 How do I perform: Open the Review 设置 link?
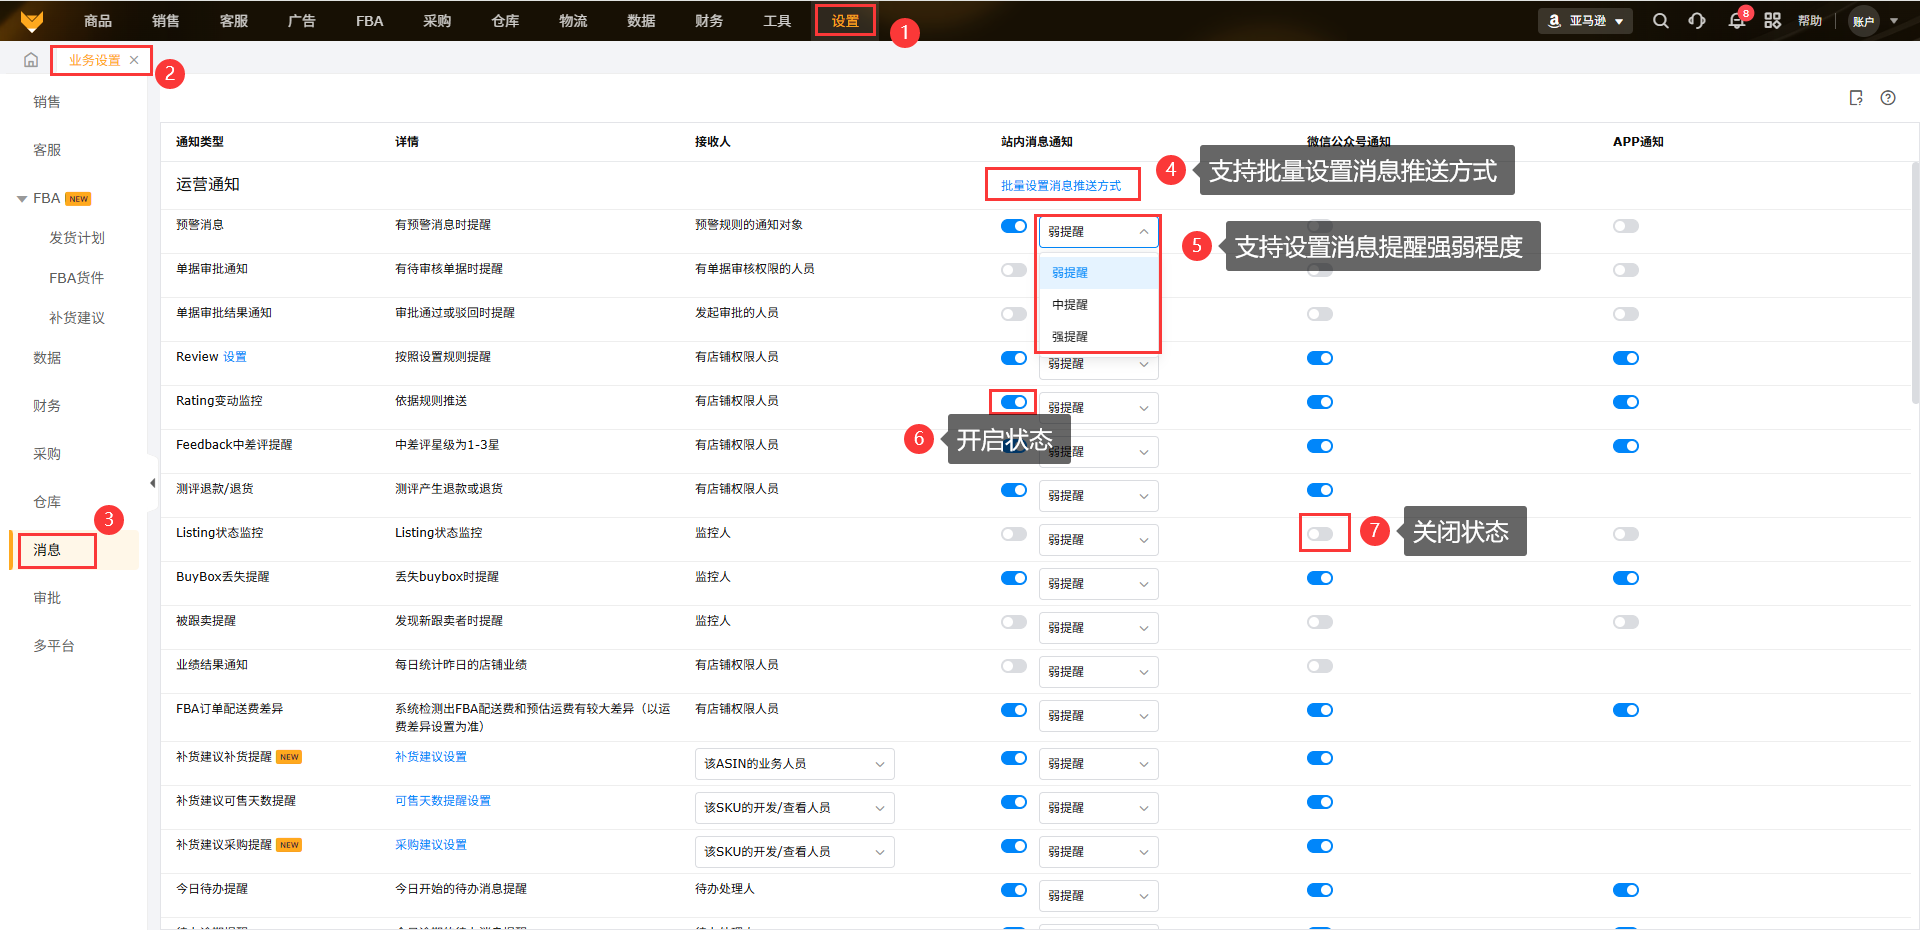235,357
